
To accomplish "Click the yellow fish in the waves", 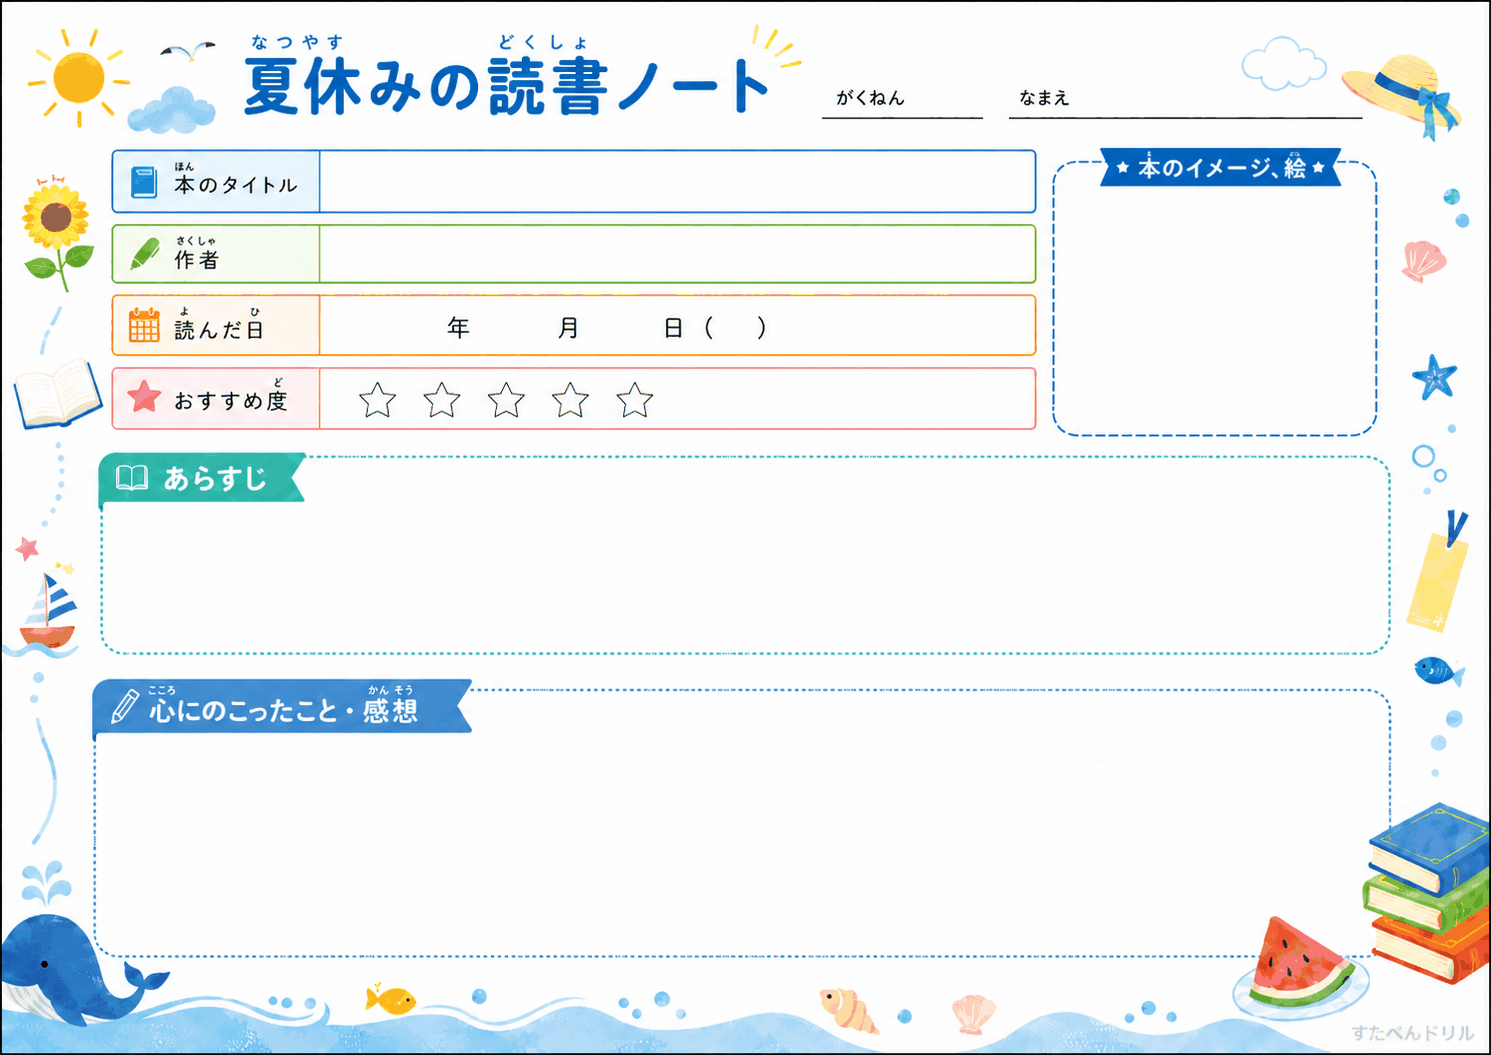I will click(391, 998).
